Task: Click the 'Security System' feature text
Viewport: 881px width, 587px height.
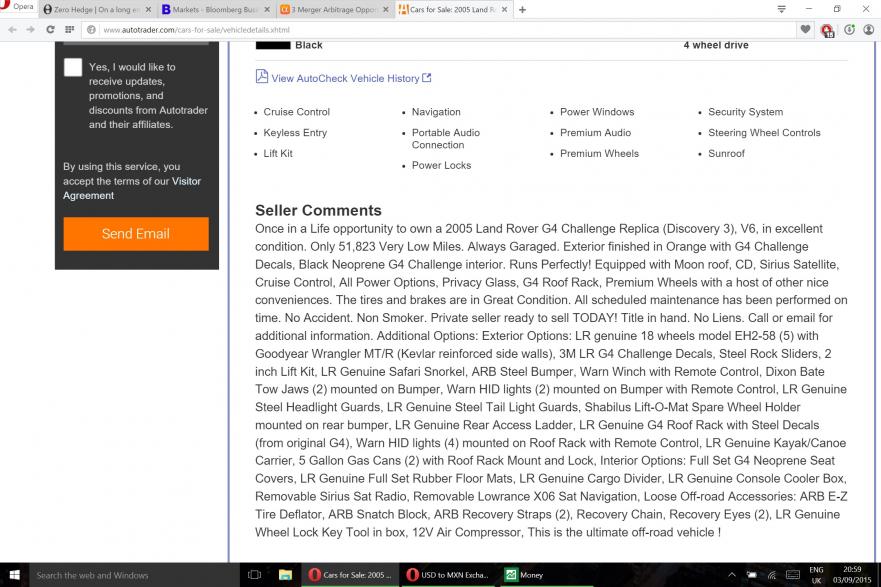Action: coord(746,112)
